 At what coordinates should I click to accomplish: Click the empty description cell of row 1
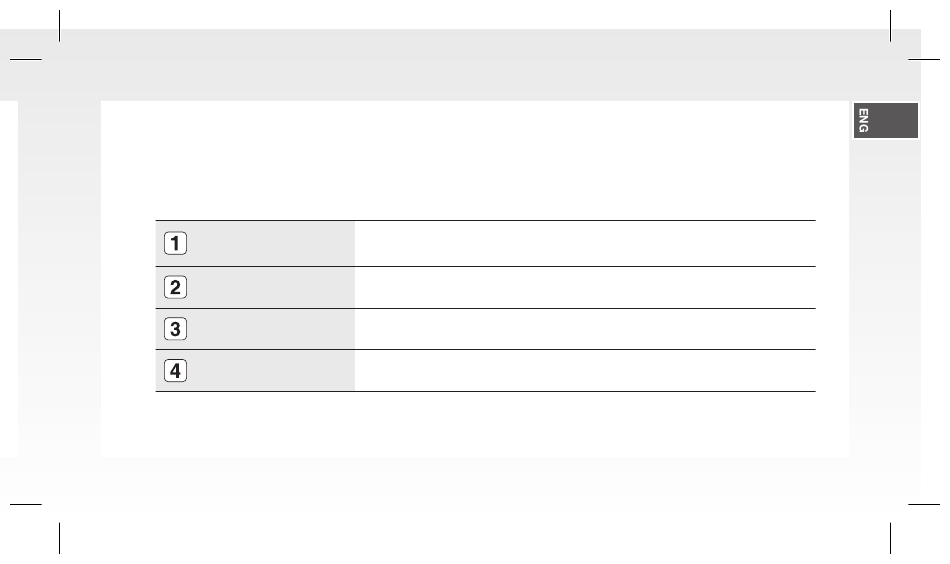point(585,244)
